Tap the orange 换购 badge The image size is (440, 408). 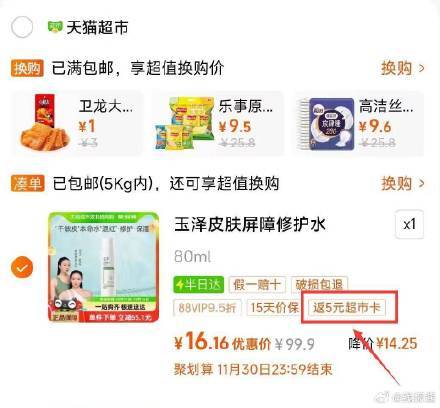(27, 68)
